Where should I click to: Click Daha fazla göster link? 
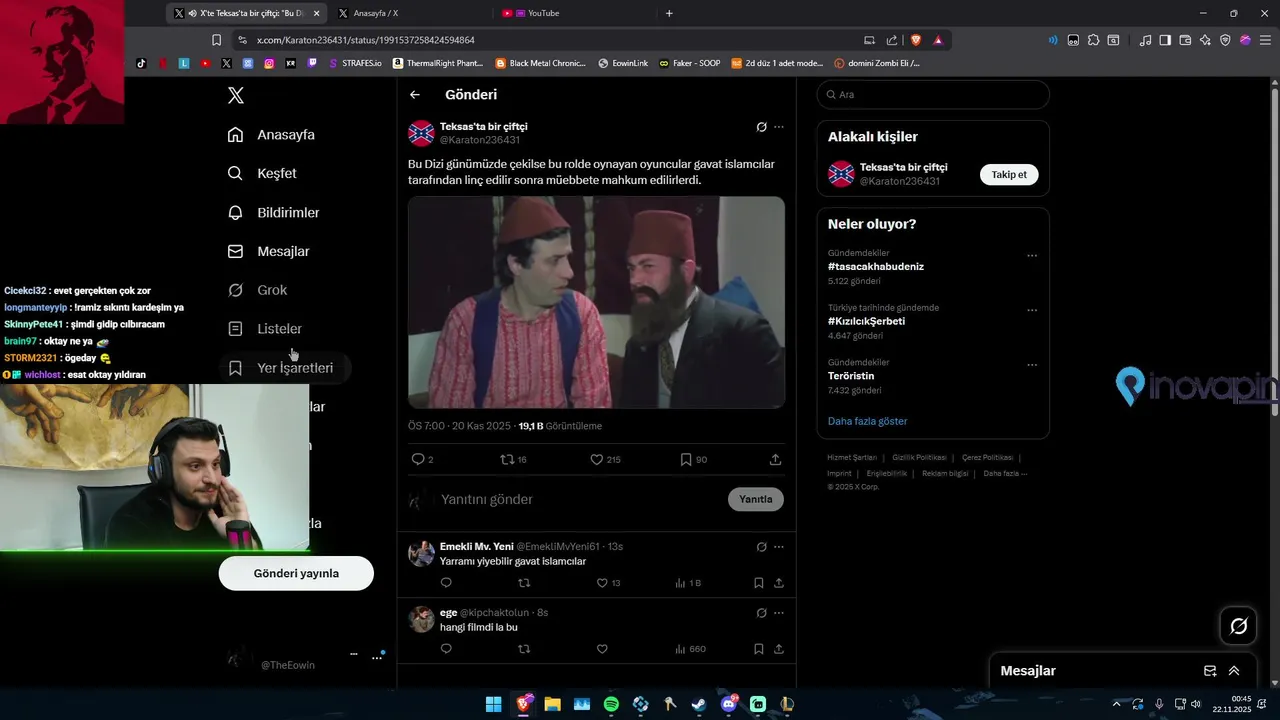click(x=867, y=421)
